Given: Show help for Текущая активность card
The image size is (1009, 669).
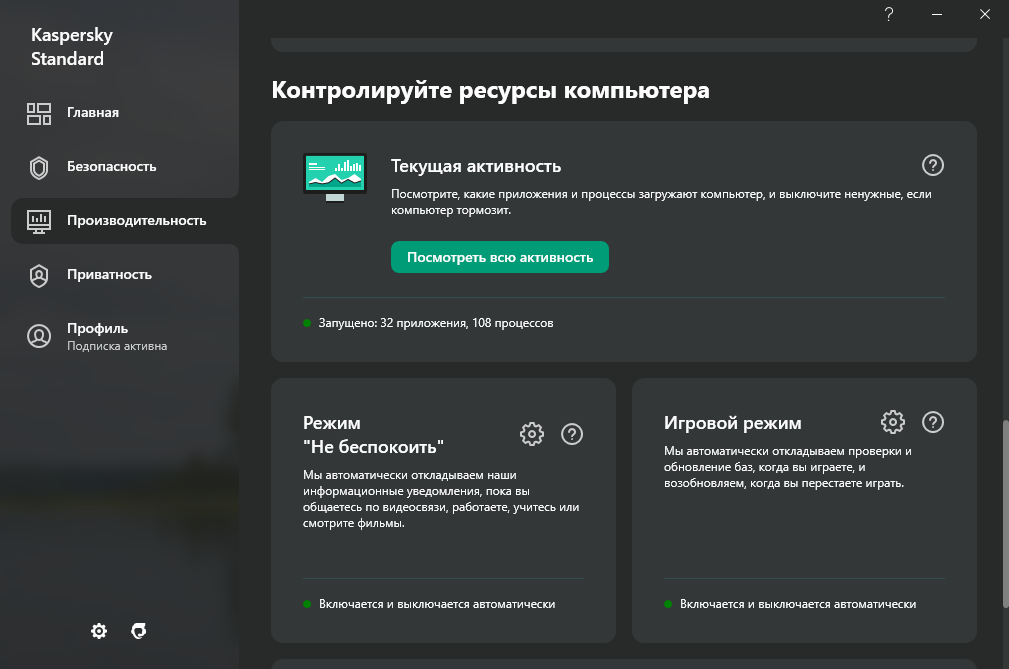Looking at the screenshot, I should coord(932,166).
